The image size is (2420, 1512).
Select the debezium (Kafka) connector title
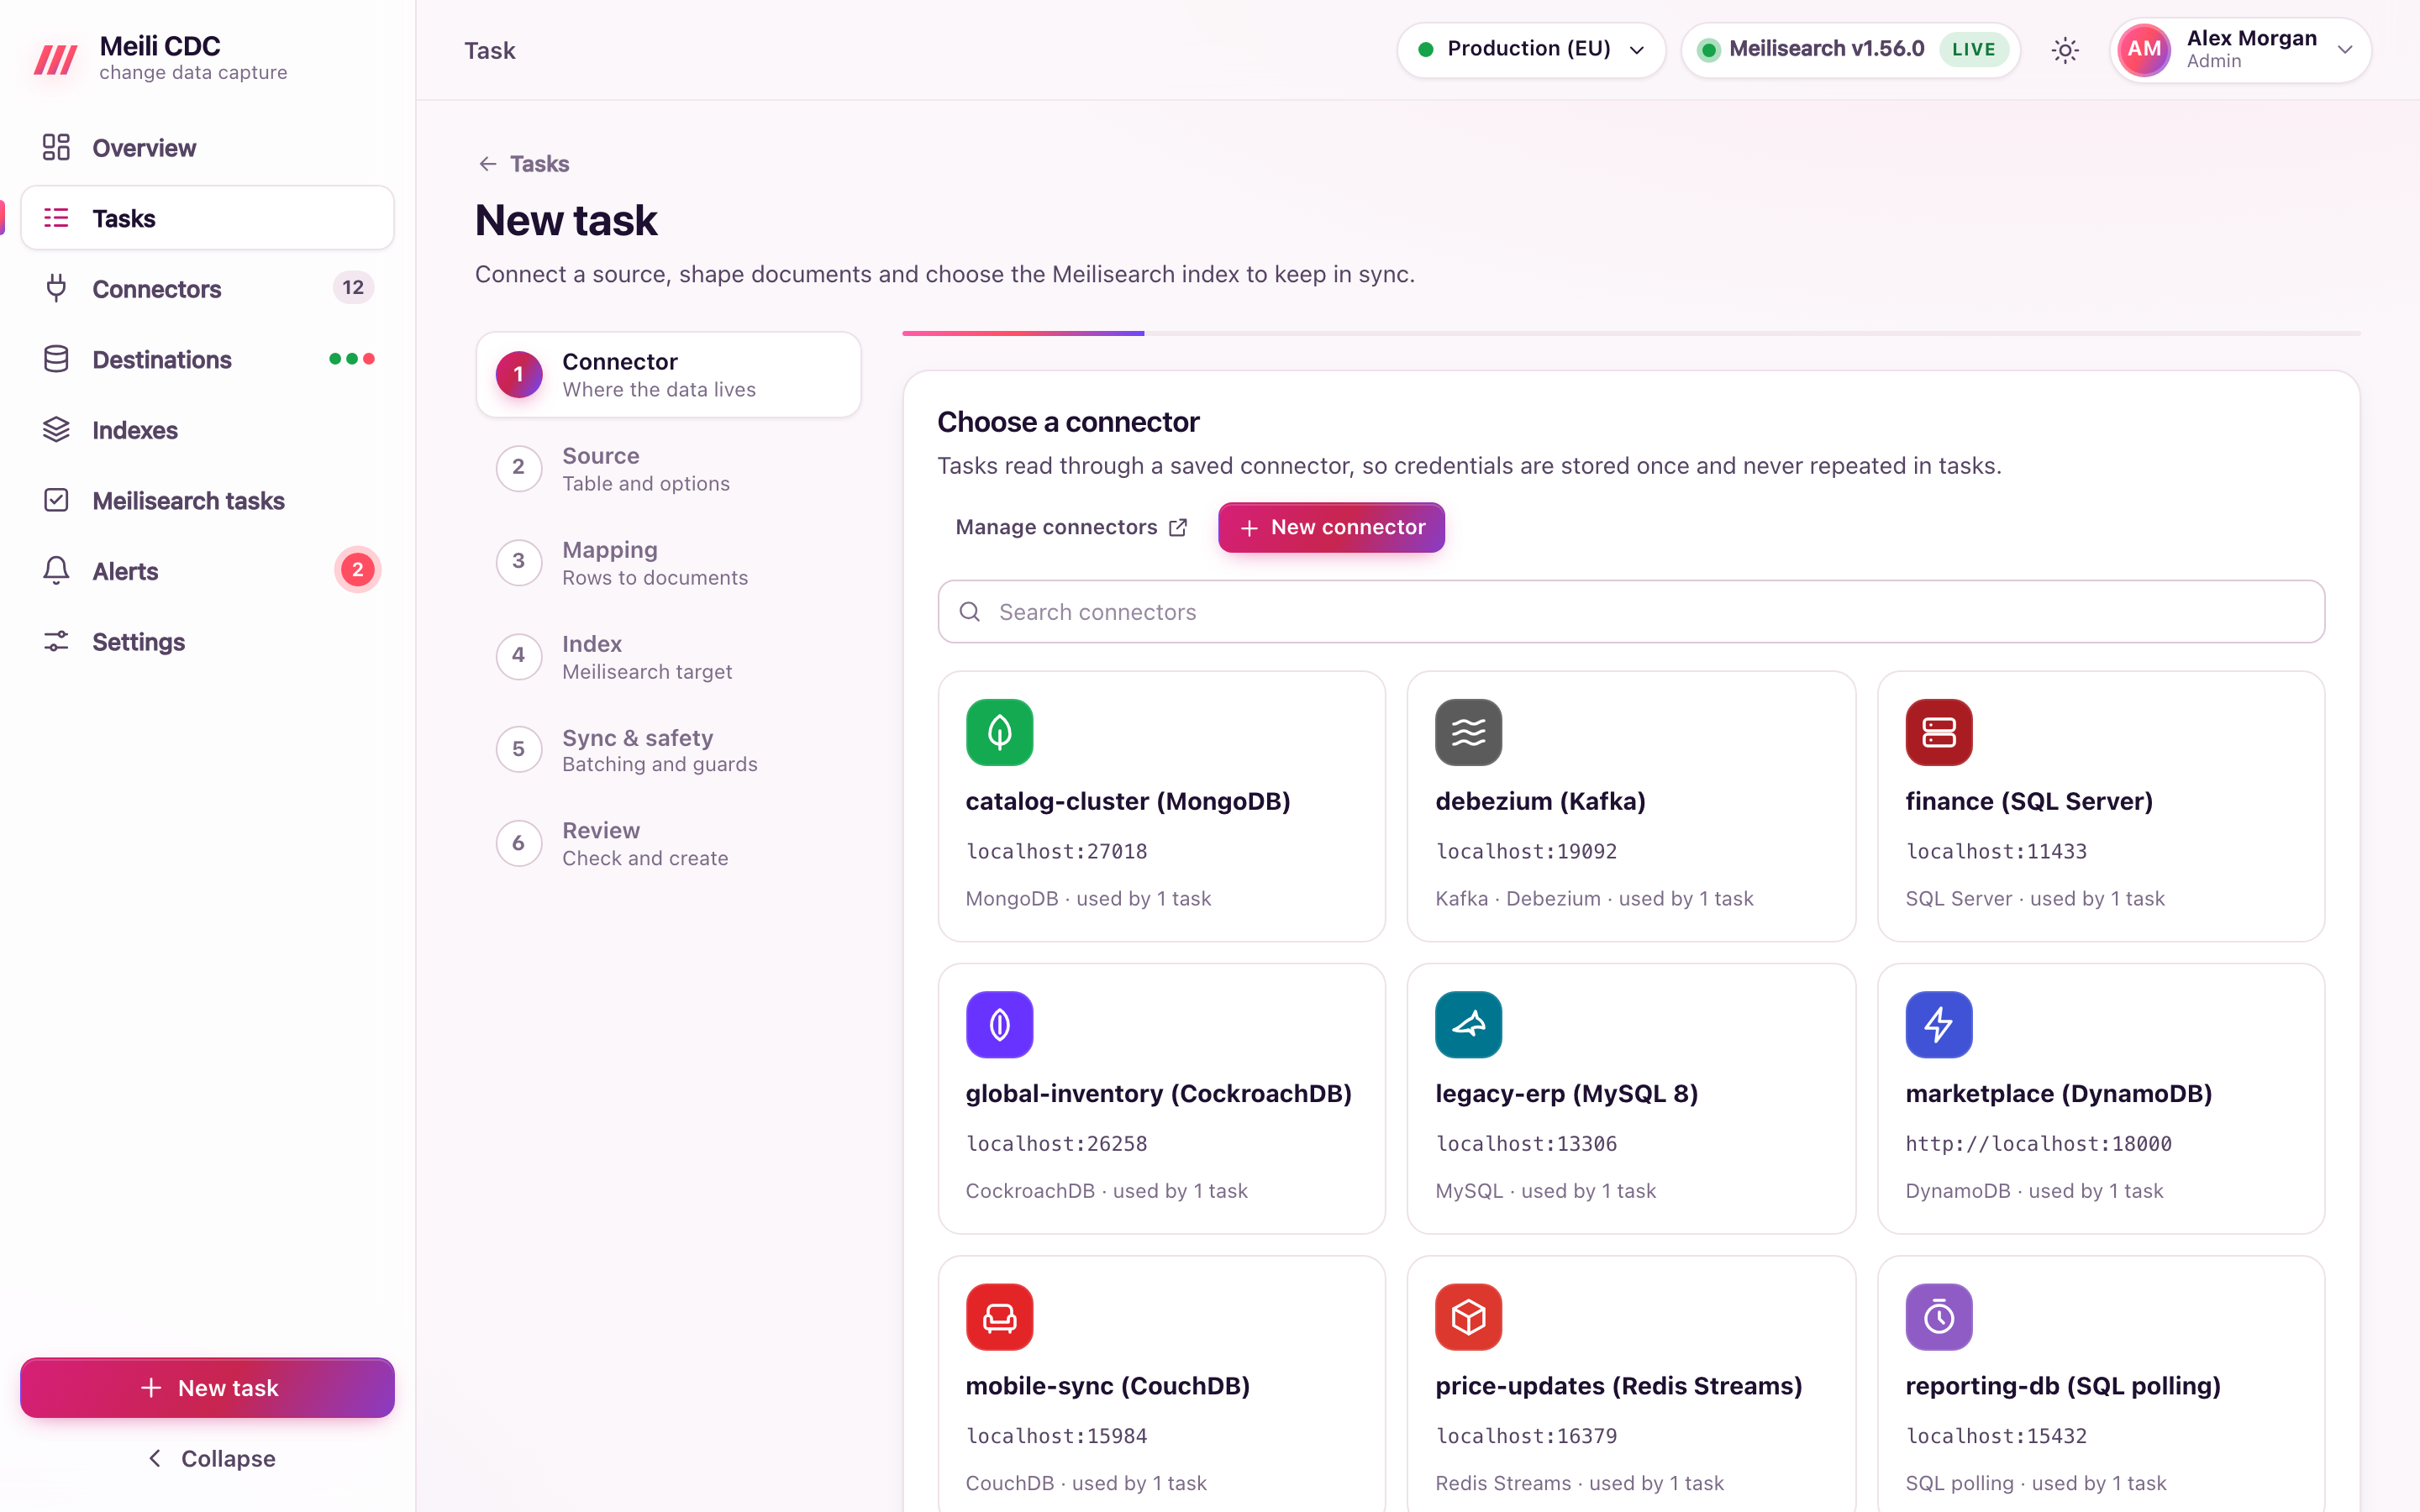click(x=1540, y=801)
